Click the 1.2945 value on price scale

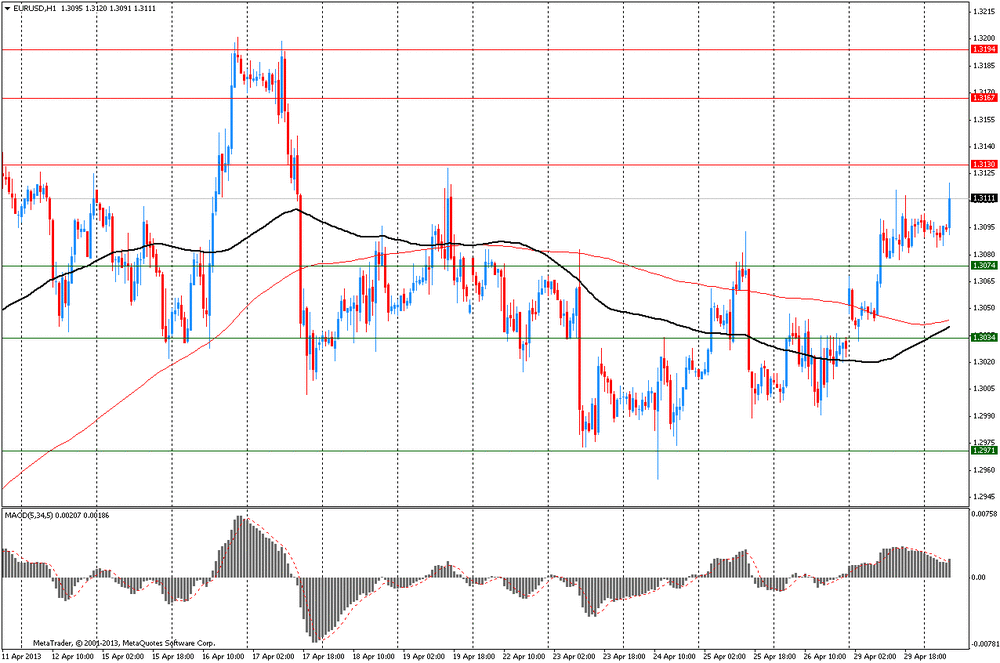tap(982, 496)
